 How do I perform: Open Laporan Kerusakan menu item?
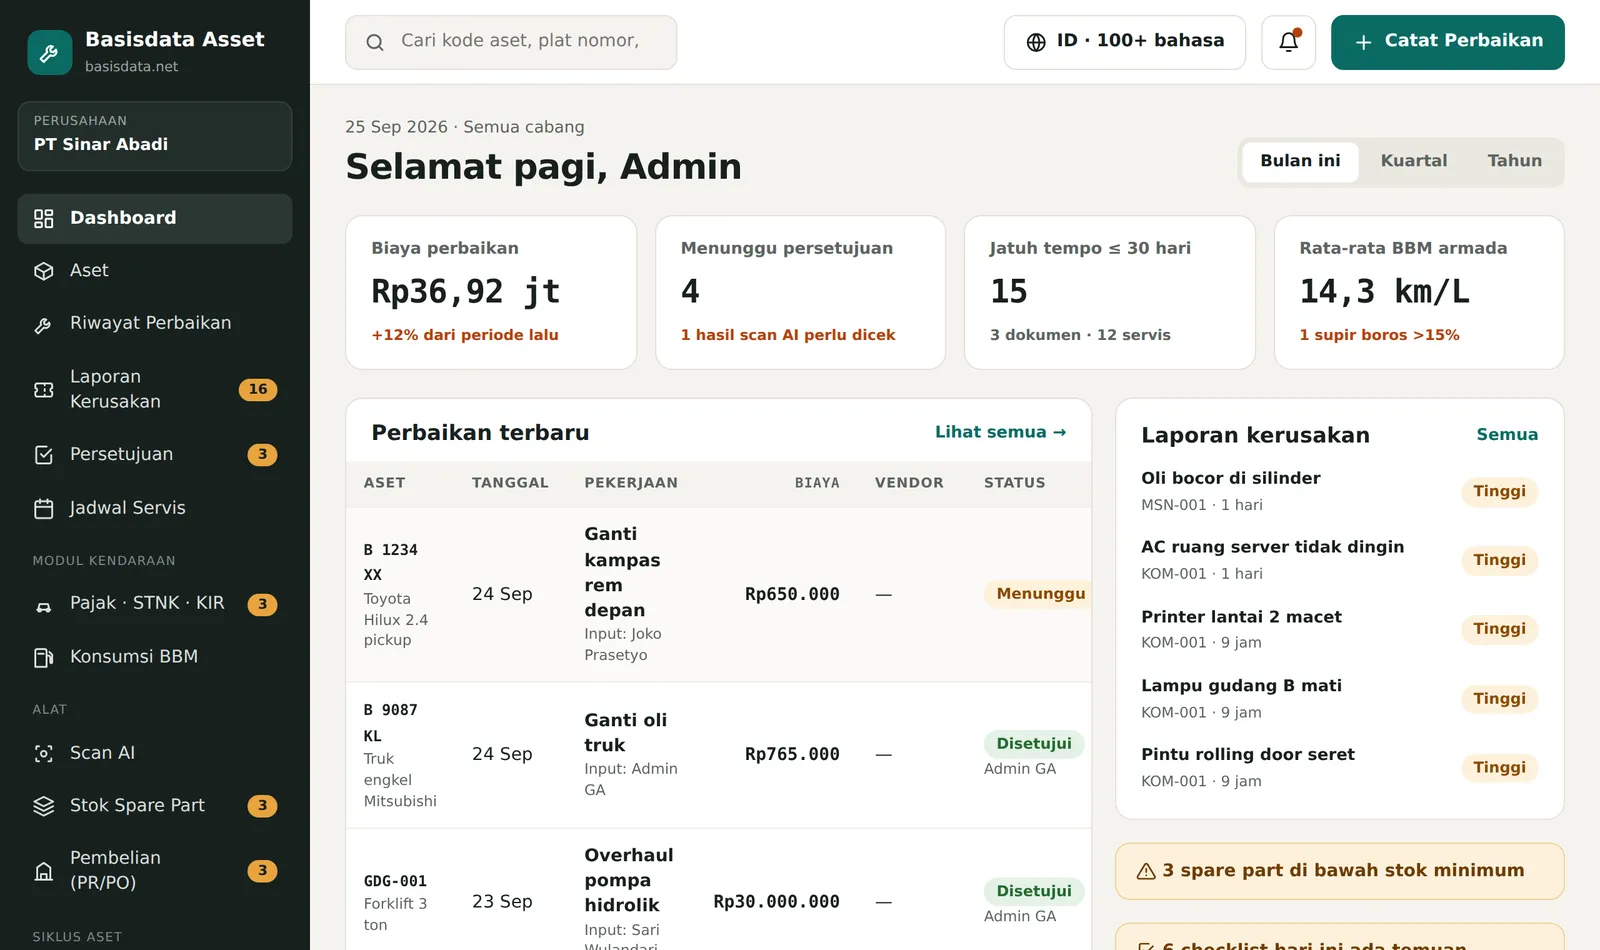pyautogui.click(x=155, y=389)
